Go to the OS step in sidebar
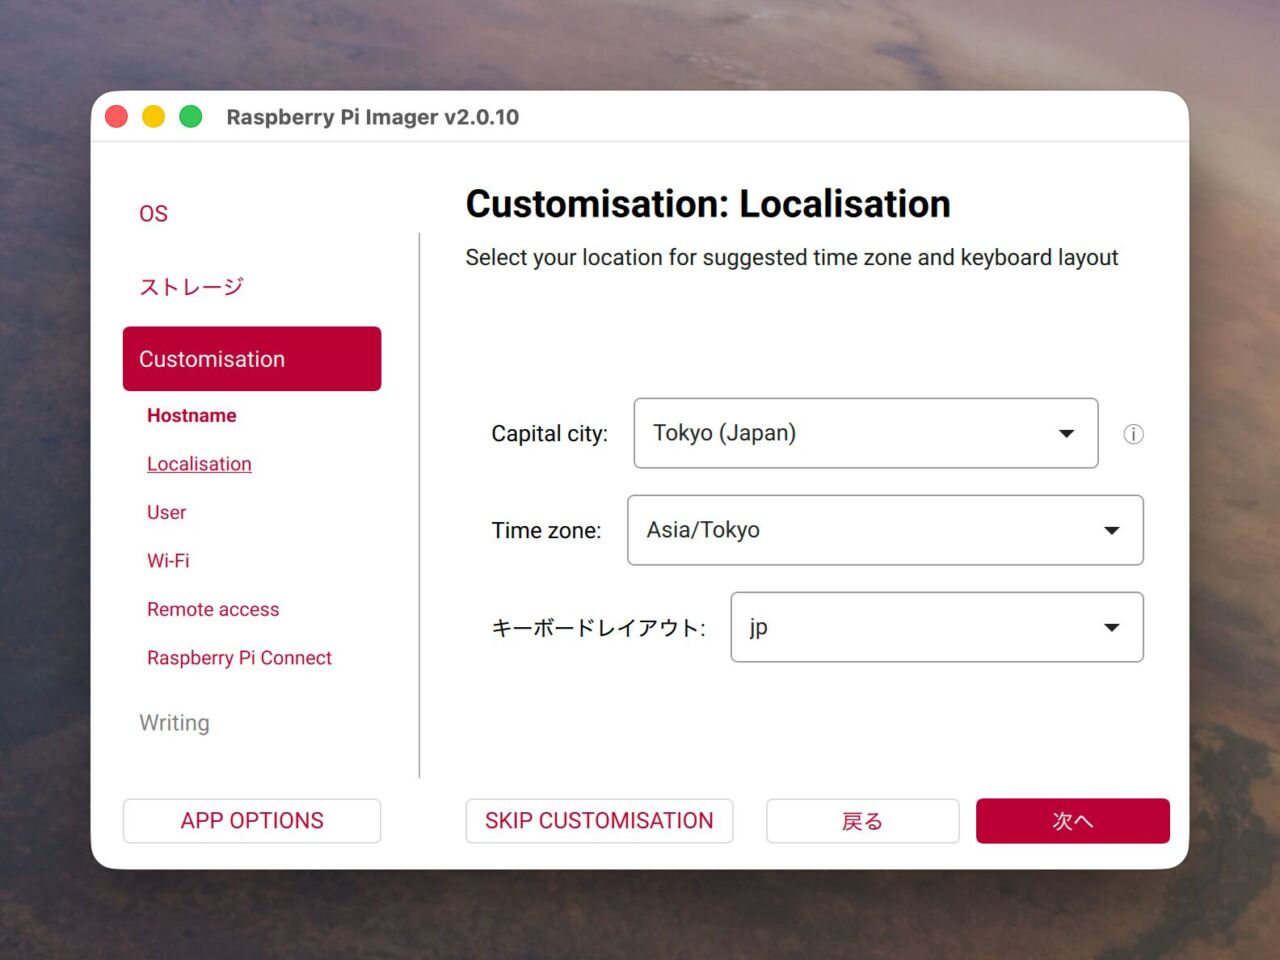 (153, 214)
